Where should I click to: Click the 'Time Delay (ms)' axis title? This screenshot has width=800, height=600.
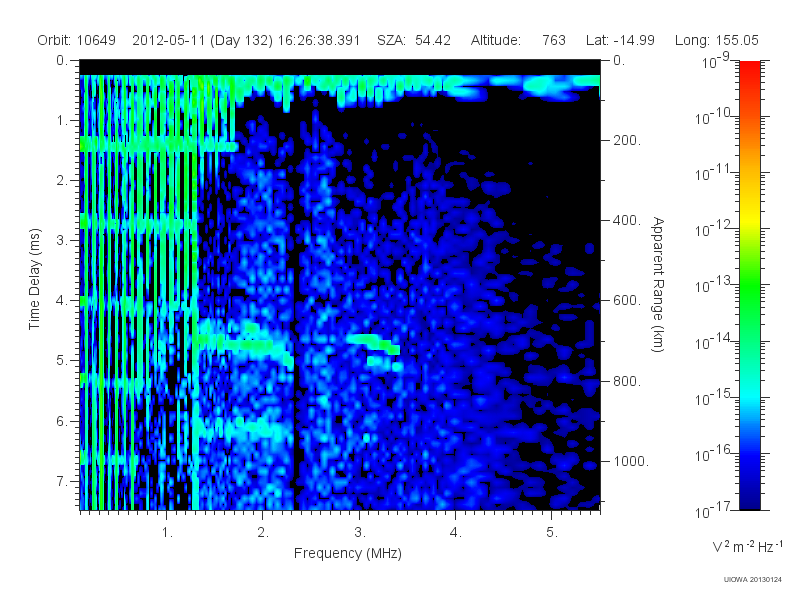pyautogui.click(x=34, y=279)
